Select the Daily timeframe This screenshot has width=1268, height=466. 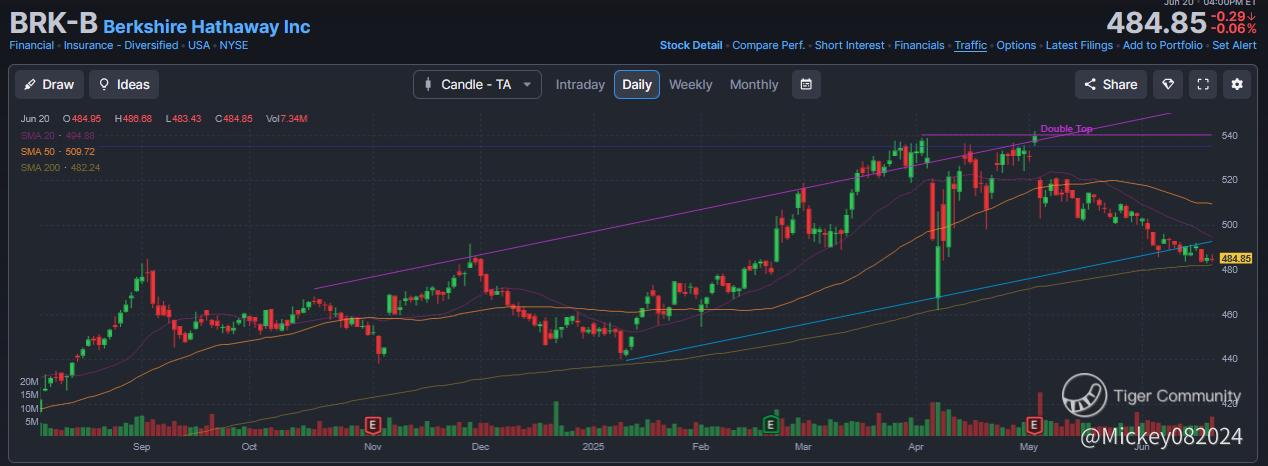pyautogui.click(x=637, y=84)
